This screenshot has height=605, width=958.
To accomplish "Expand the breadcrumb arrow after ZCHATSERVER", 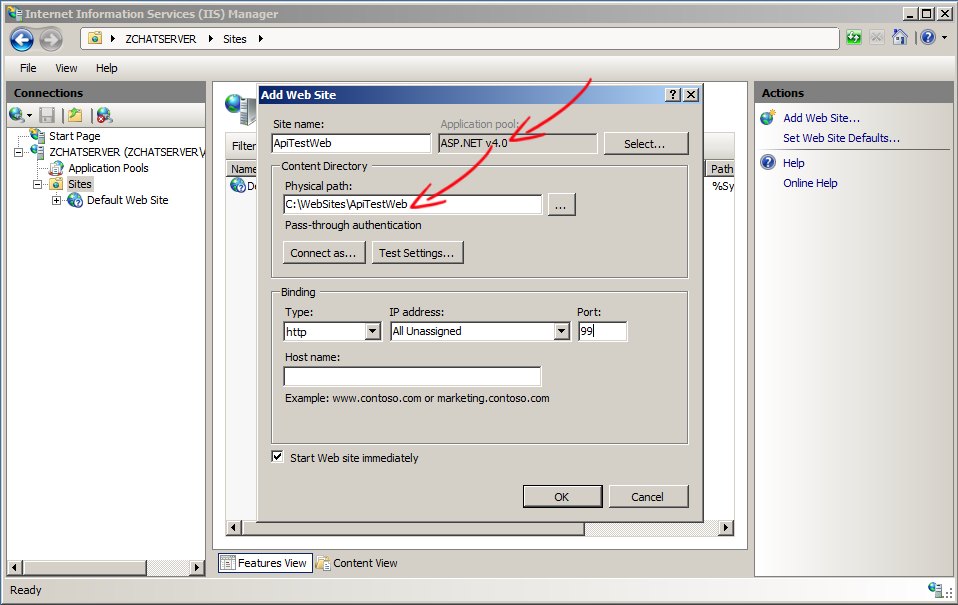I will point(210,39).
